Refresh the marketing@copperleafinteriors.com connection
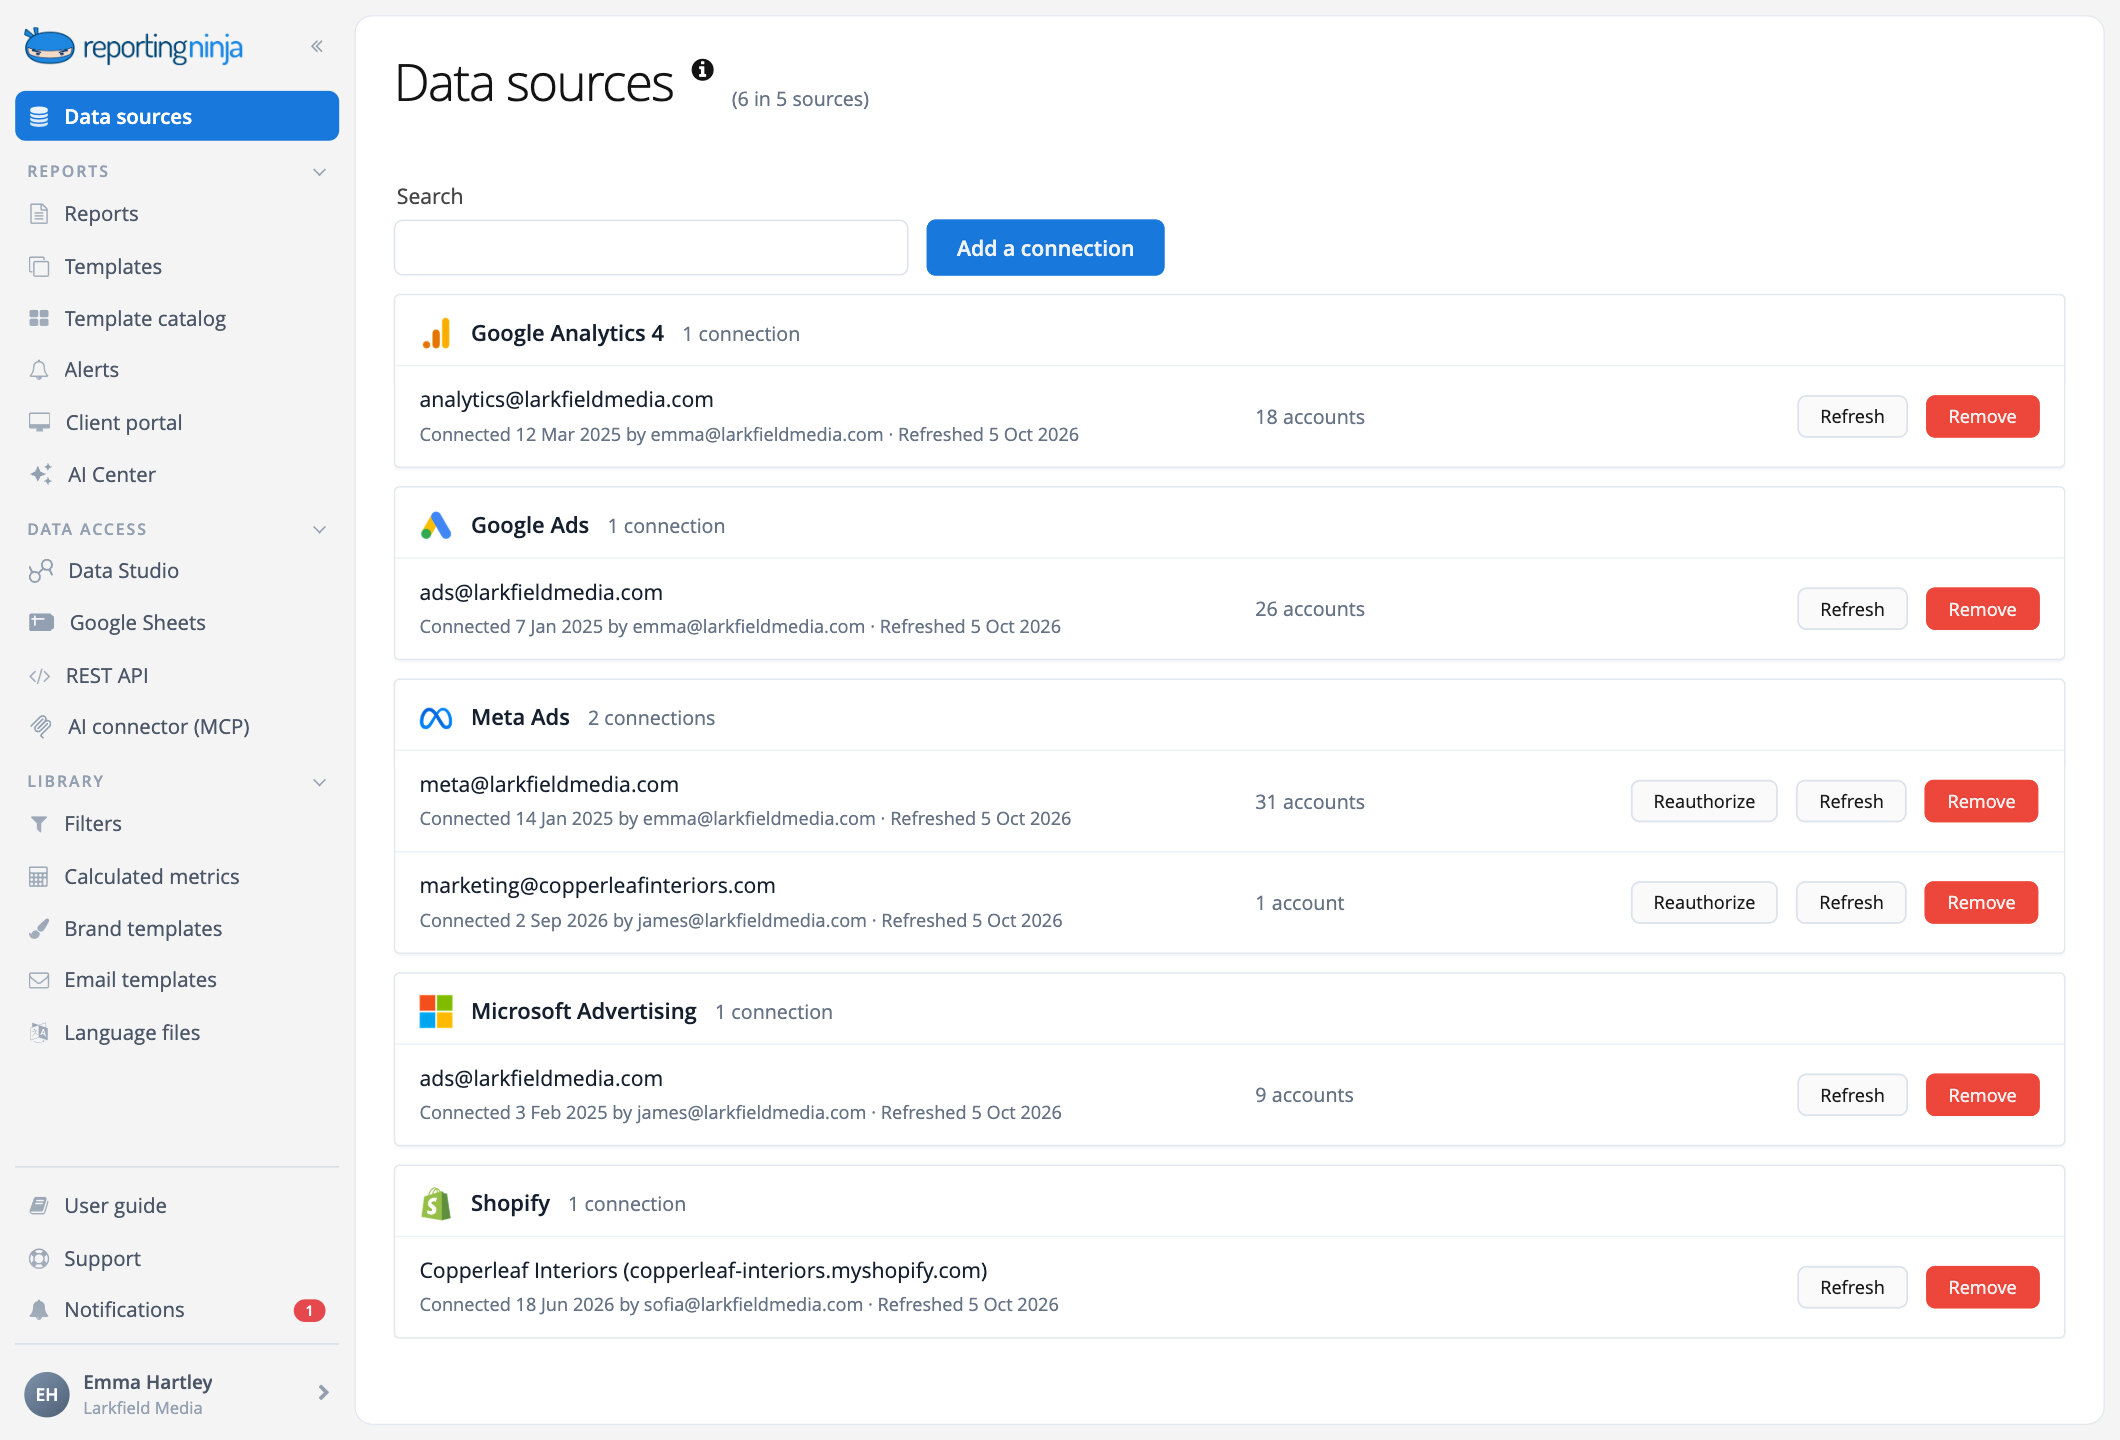The height and width of the screenshot is (1440, 2120). pyautogui.click(x=1851, y=902)
